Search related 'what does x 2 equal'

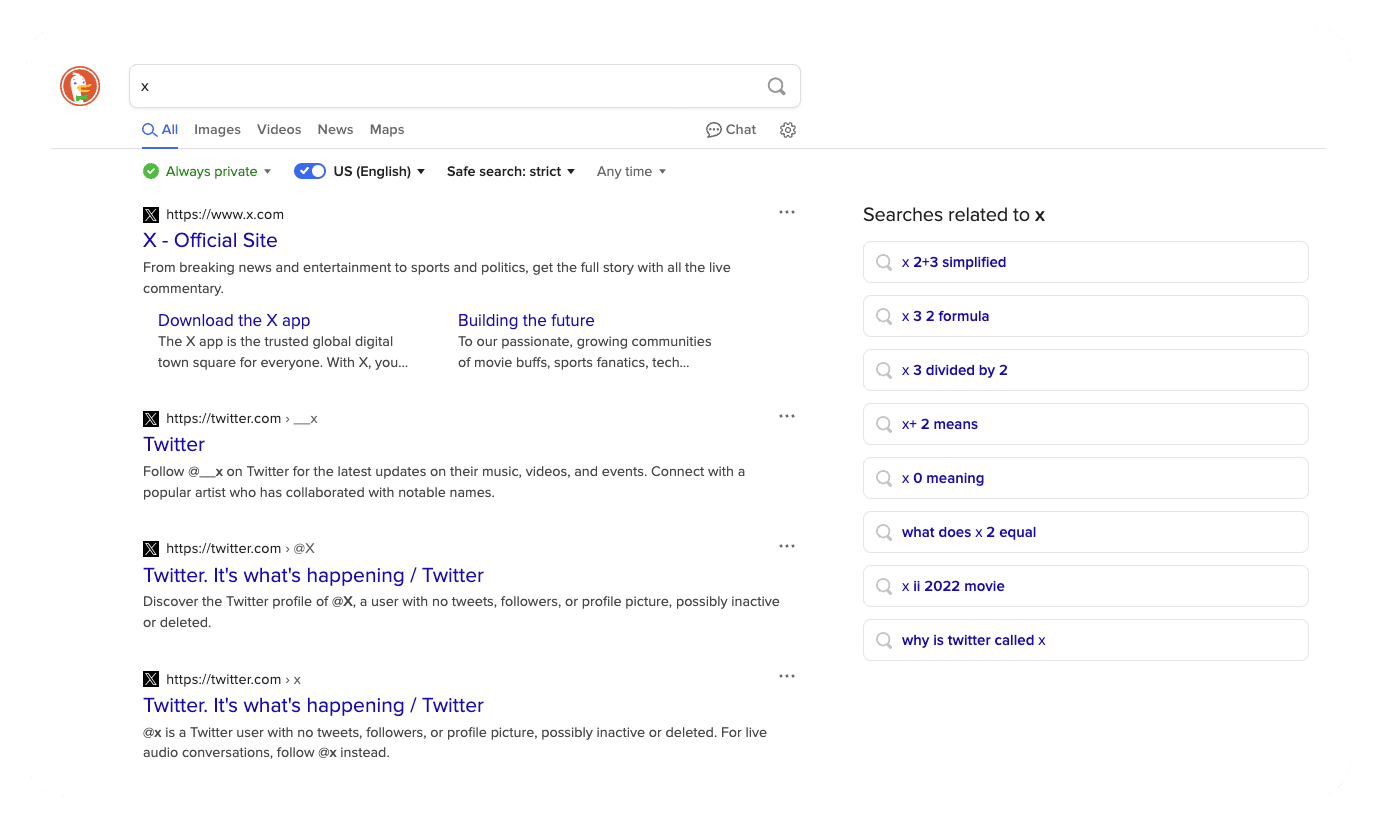point(1085,532)
